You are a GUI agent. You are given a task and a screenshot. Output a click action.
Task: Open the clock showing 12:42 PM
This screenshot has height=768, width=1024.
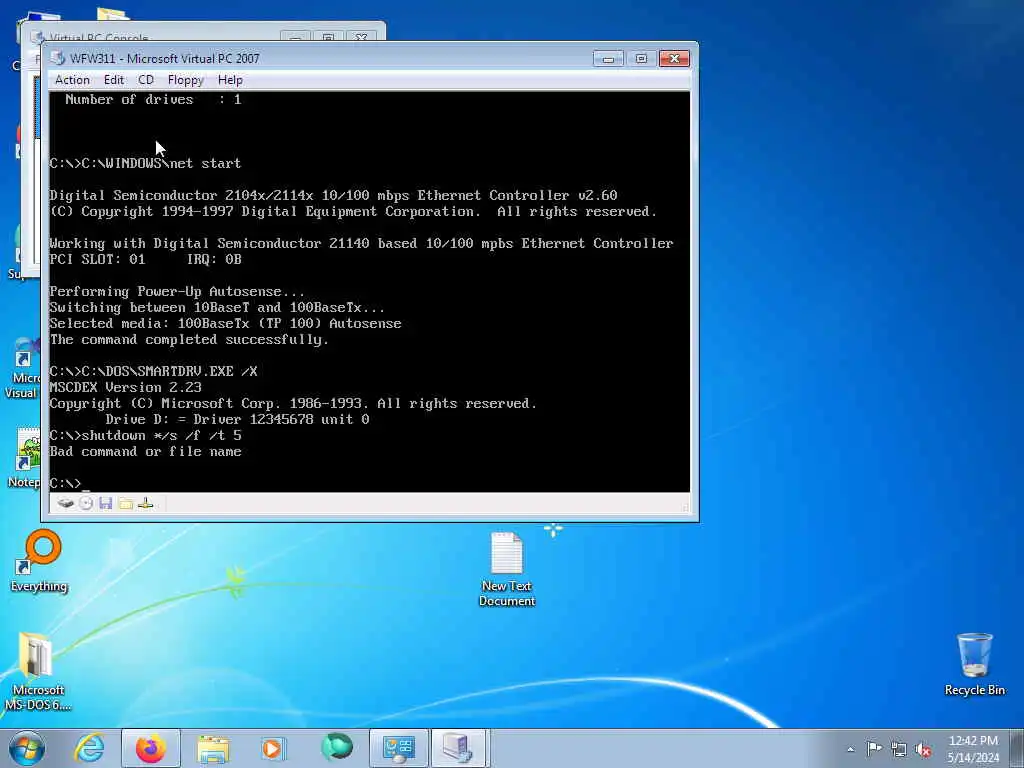click(x=973, y=748)
